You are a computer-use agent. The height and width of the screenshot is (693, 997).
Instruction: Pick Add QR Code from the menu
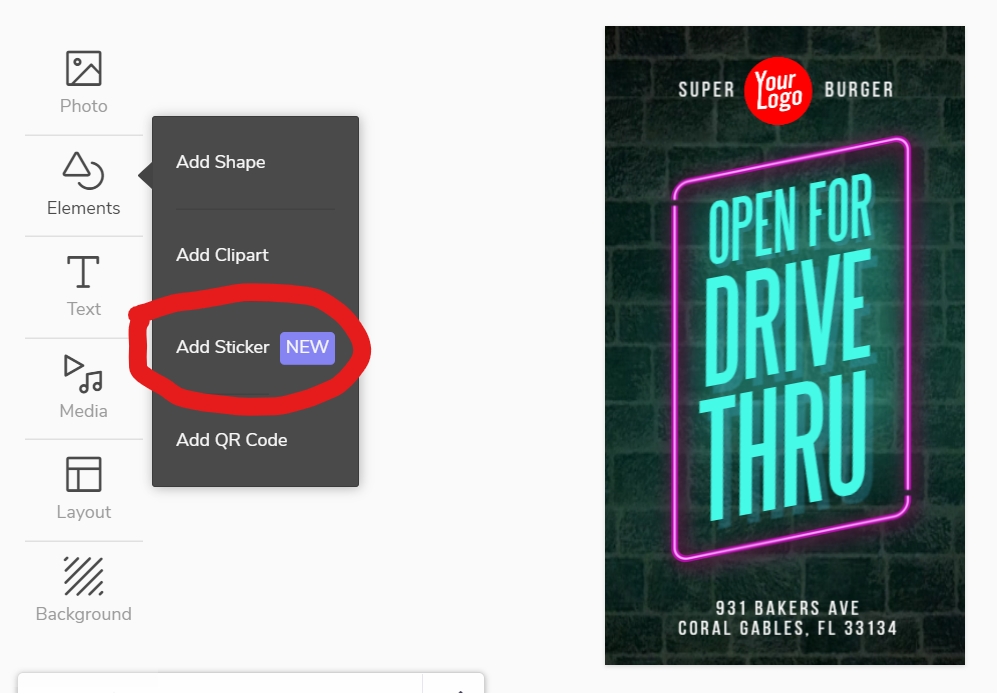(x=231, y=440)
